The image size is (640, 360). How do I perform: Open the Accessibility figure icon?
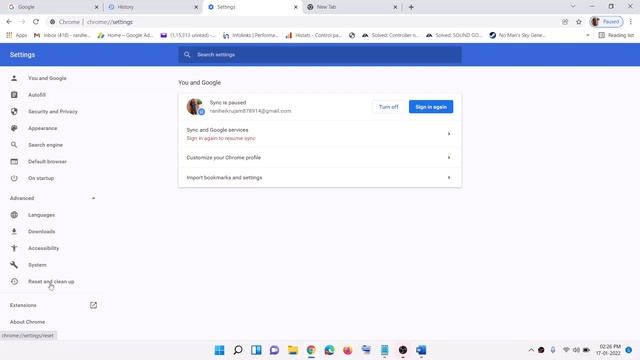coord(14,248)
